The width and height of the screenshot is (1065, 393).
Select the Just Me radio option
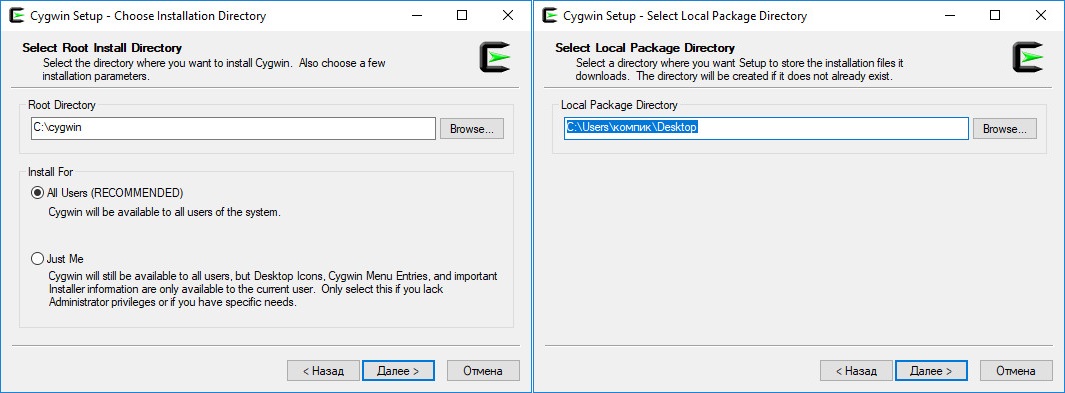click(x=58, y=259)
